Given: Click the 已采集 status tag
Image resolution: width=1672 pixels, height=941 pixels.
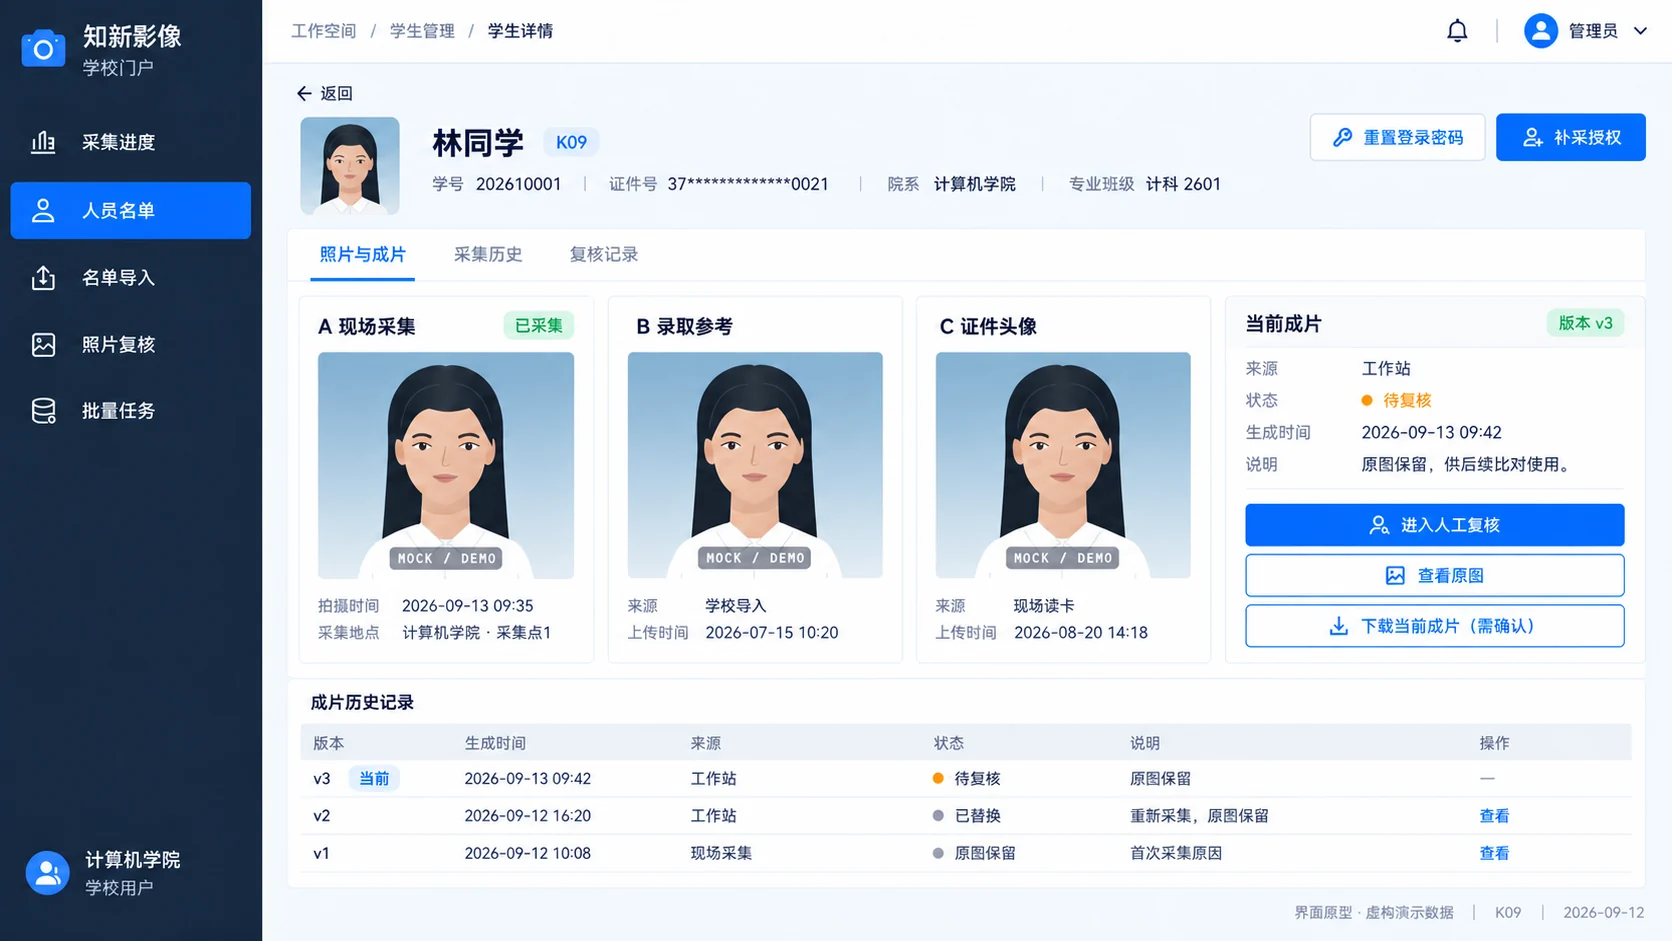Looking at the screenshot, I should [x=538, y=325].
